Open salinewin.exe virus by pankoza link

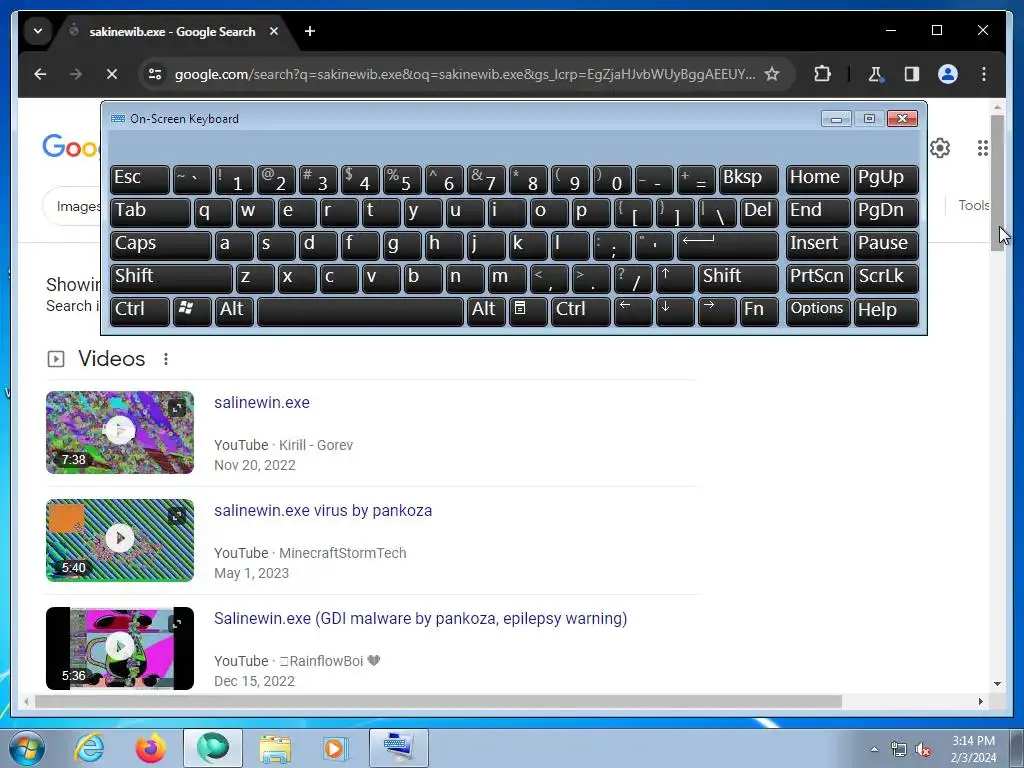click(x=323, y=510)
